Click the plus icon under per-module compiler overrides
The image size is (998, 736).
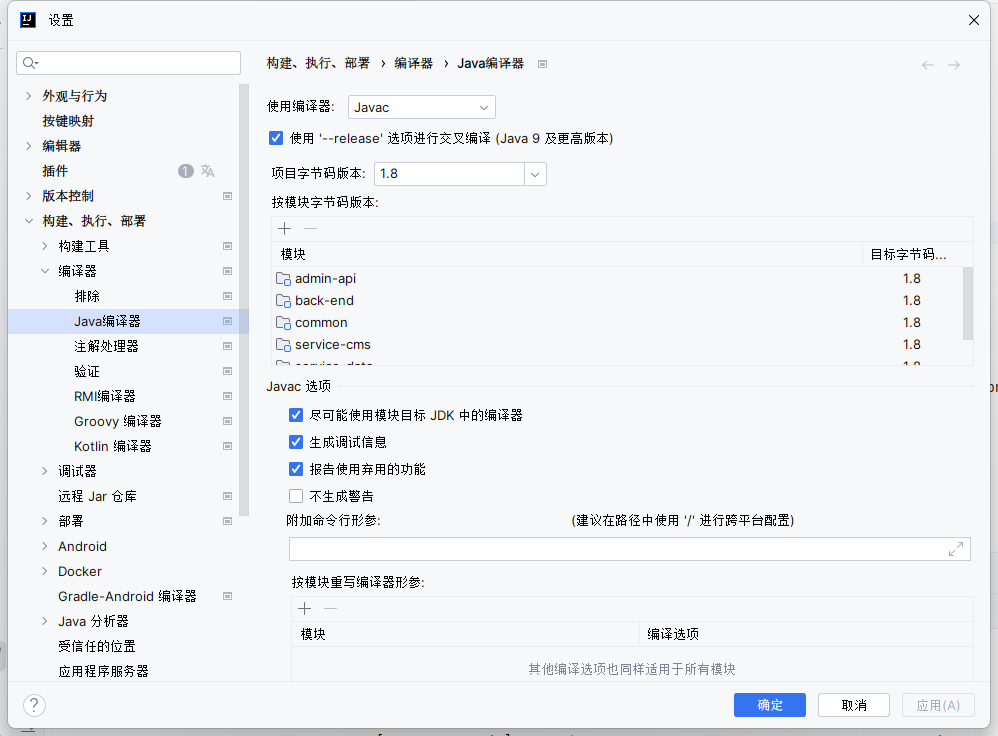[x=305, y=609]
